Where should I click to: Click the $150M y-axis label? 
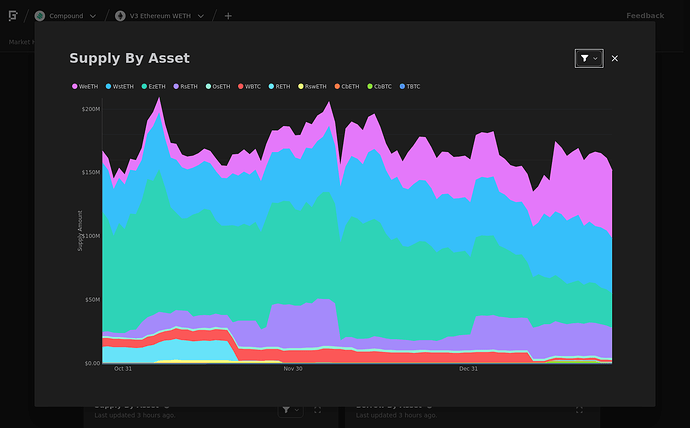[x=91, y=172]
